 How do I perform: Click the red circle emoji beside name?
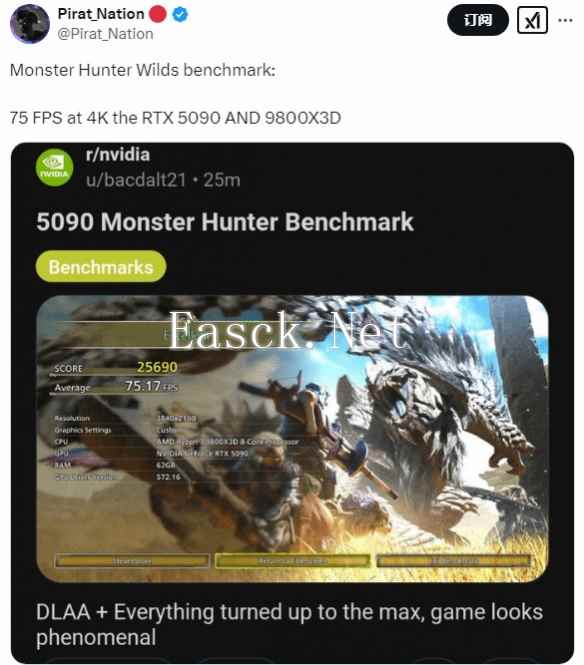[158, 14]
